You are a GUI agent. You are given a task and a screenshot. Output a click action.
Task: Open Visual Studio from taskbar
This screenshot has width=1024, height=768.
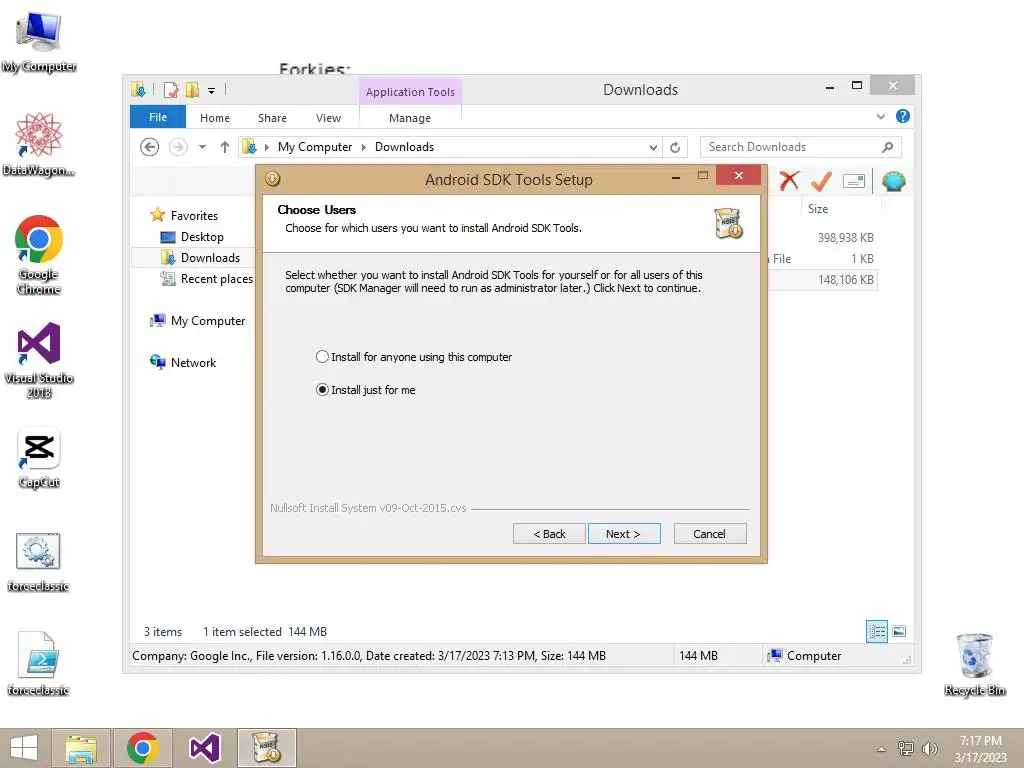click(204, 748)
